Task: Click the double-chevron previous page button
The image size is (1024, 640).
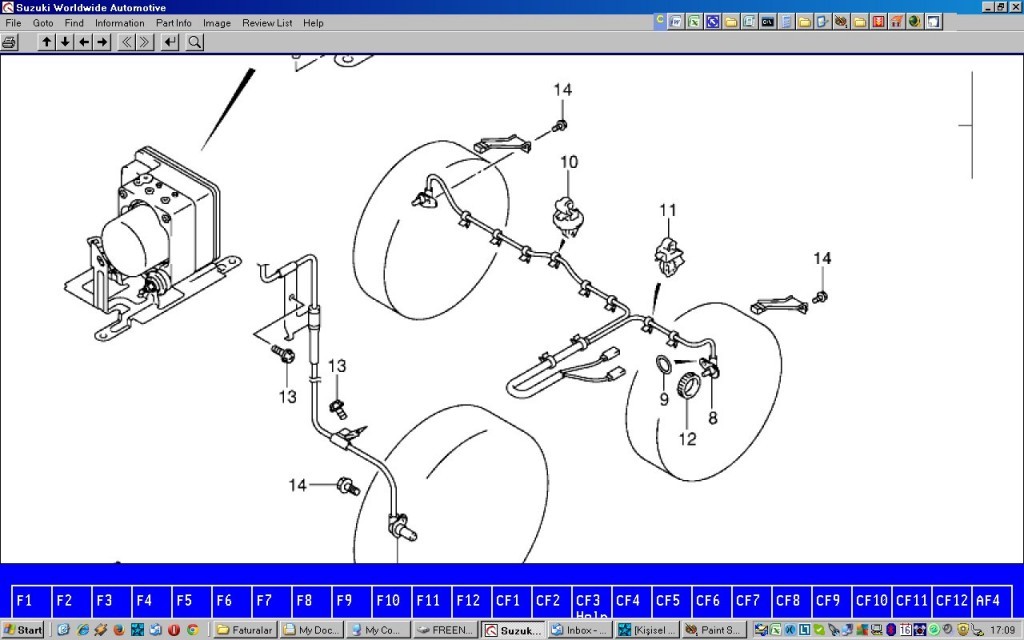Action: click(x=127, y=42)
